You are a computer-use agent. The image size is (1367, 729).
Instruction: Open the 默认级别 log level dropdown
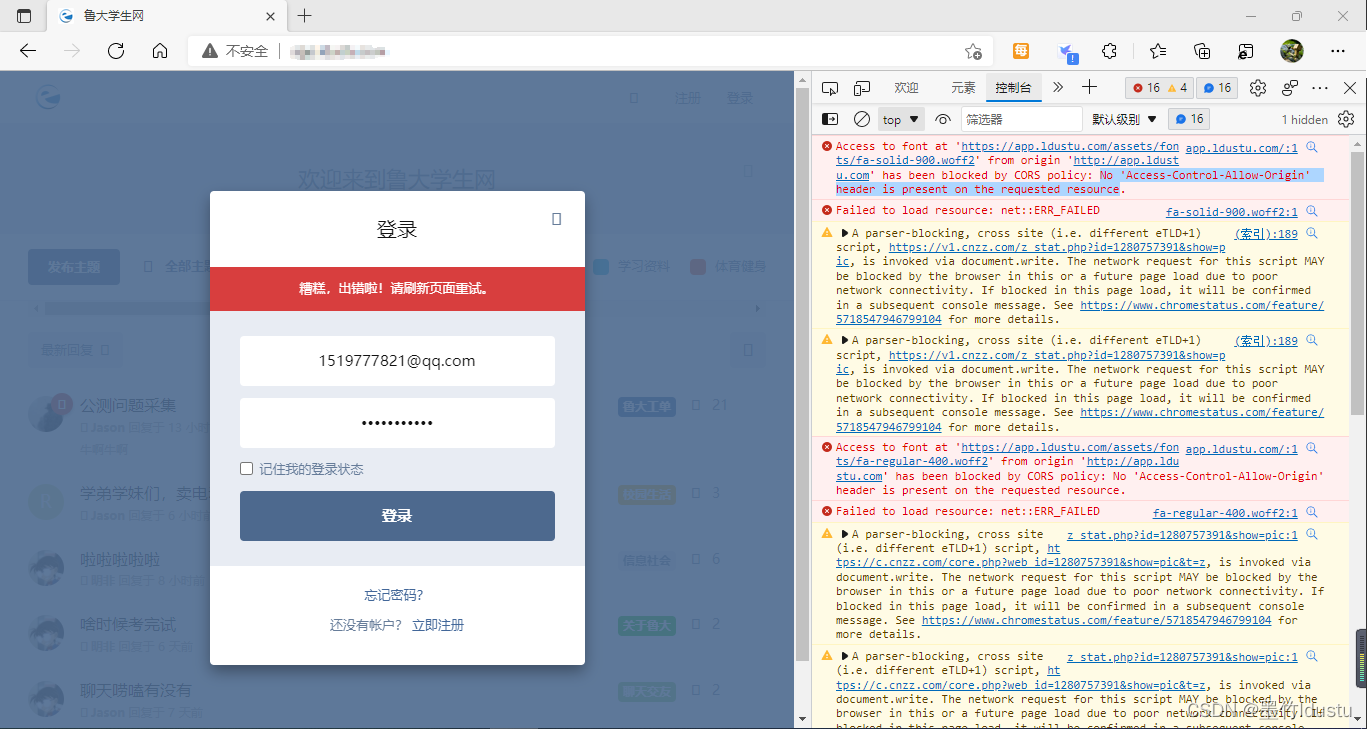pyautogui.click(x=1124, y=119)
